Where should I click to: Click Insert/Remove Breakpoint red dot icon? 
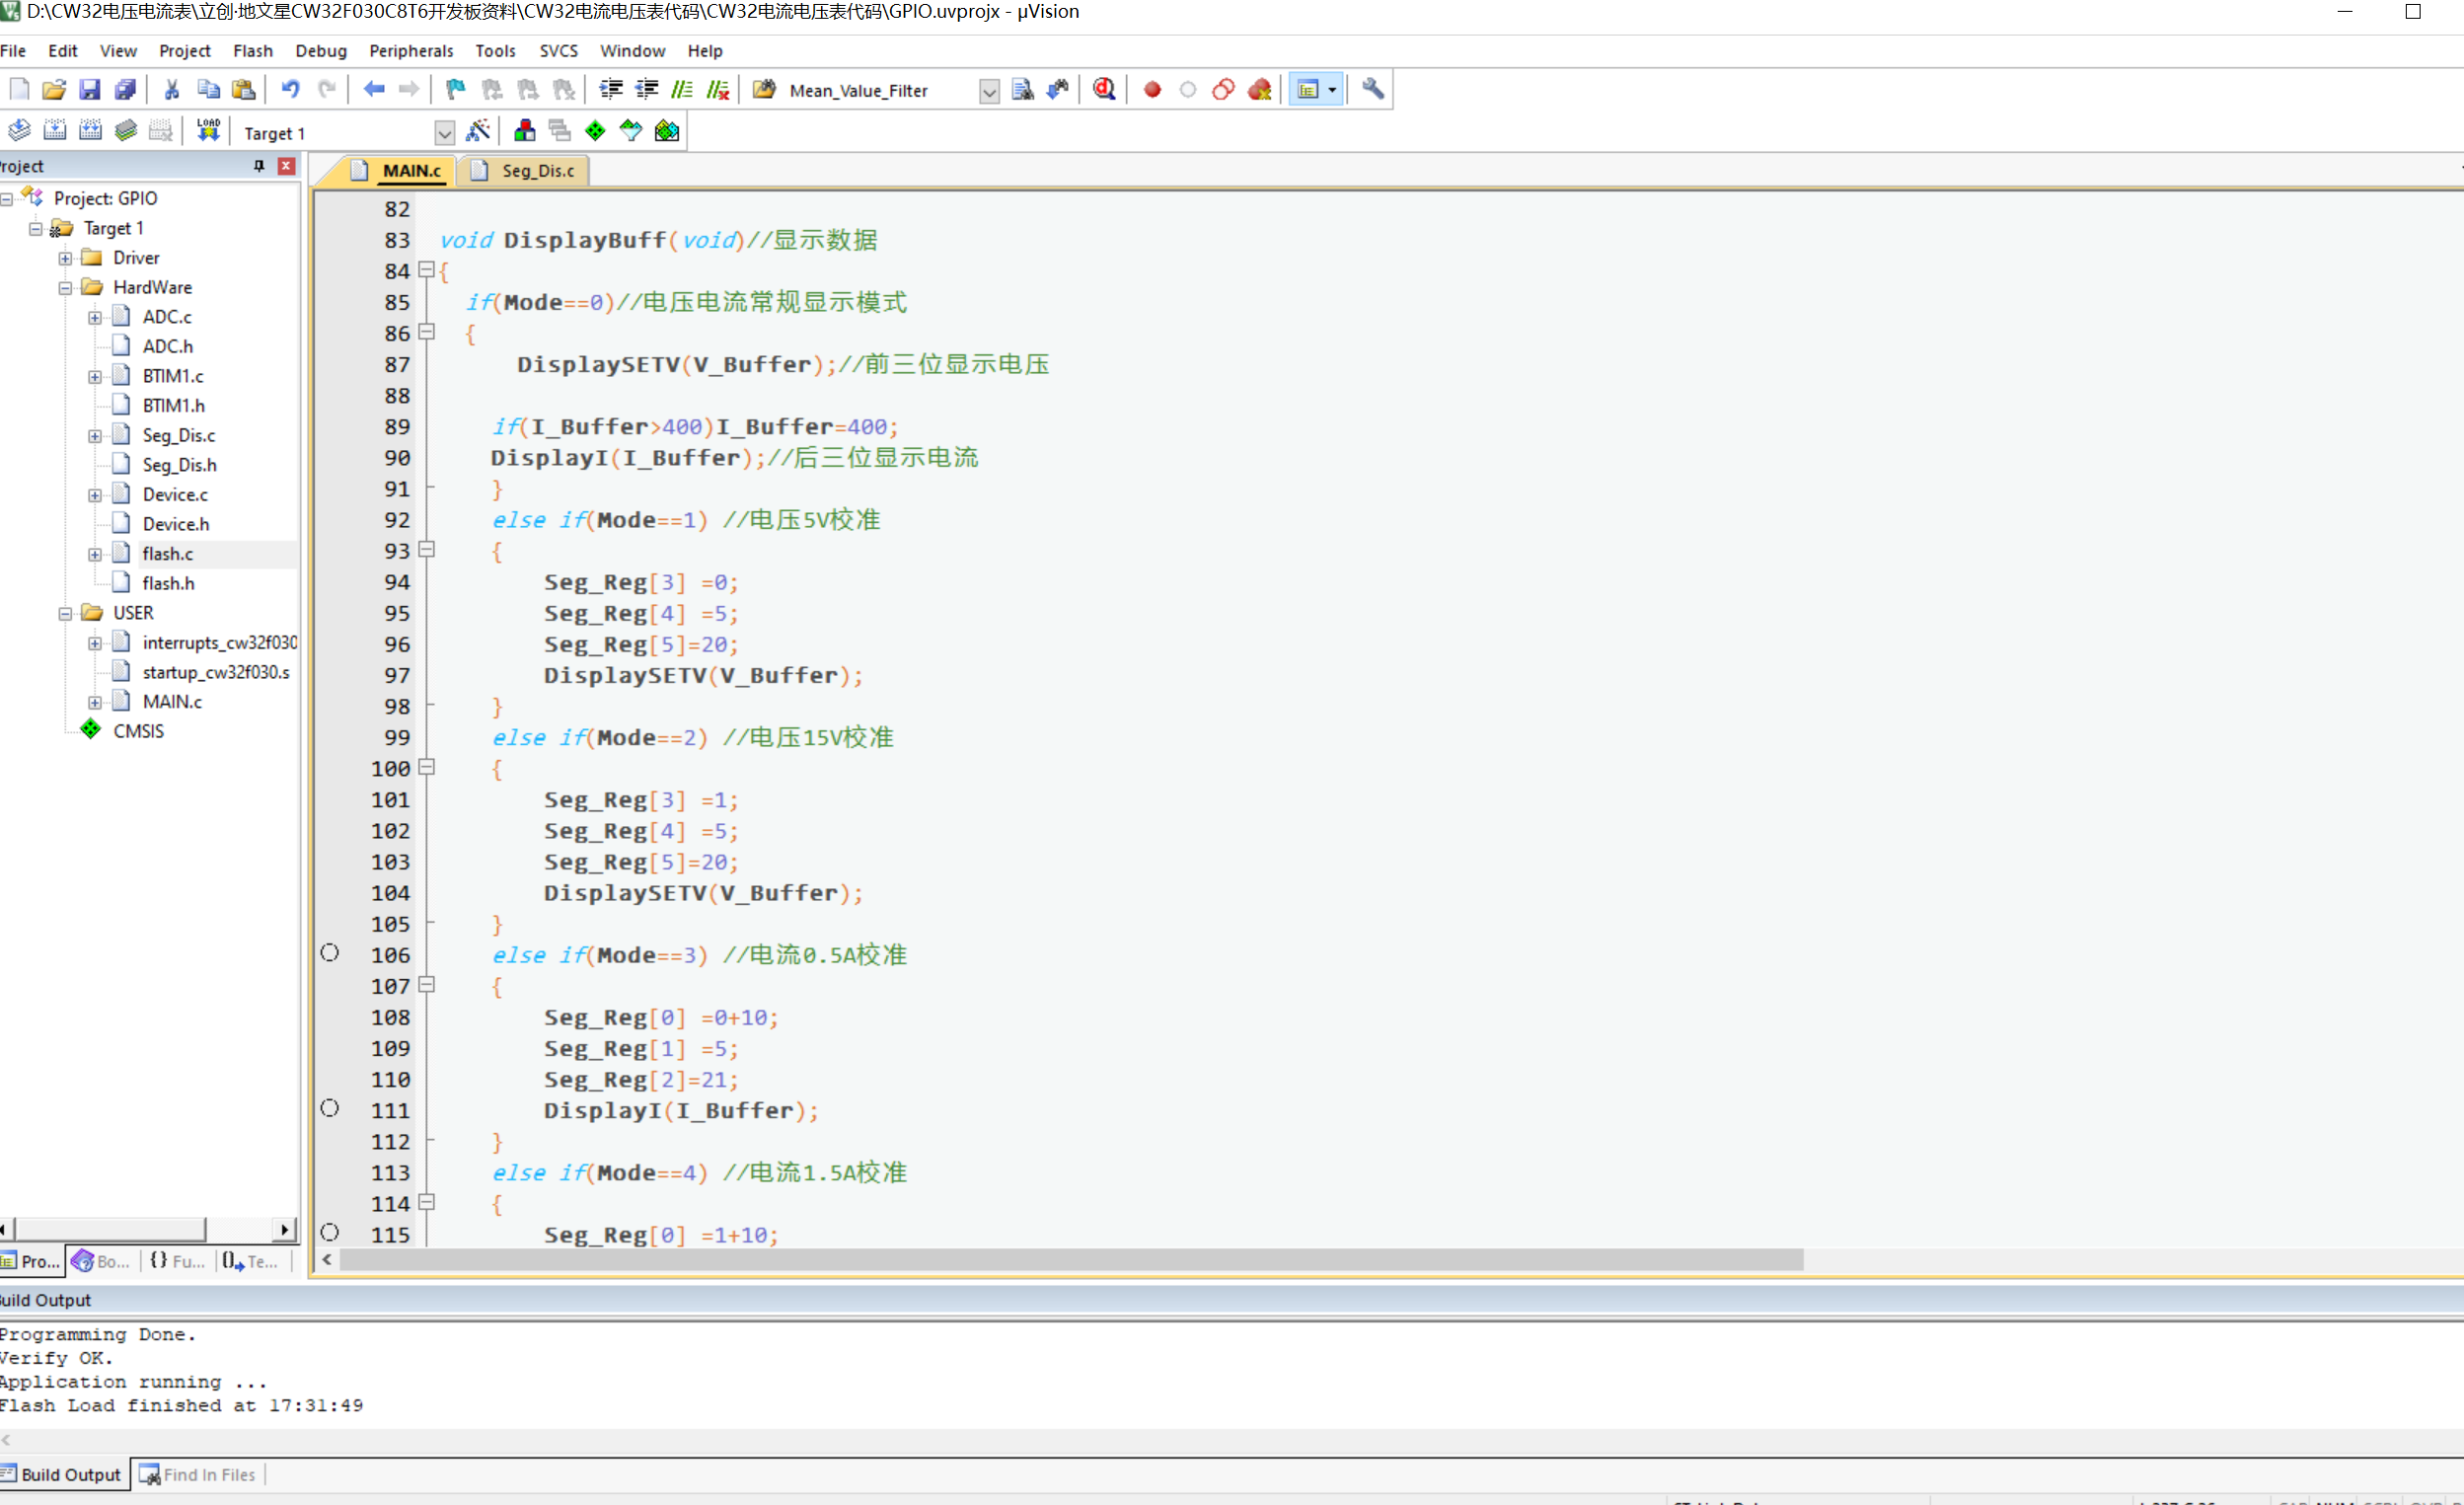pyautogui.click(x=1152, y=89)
